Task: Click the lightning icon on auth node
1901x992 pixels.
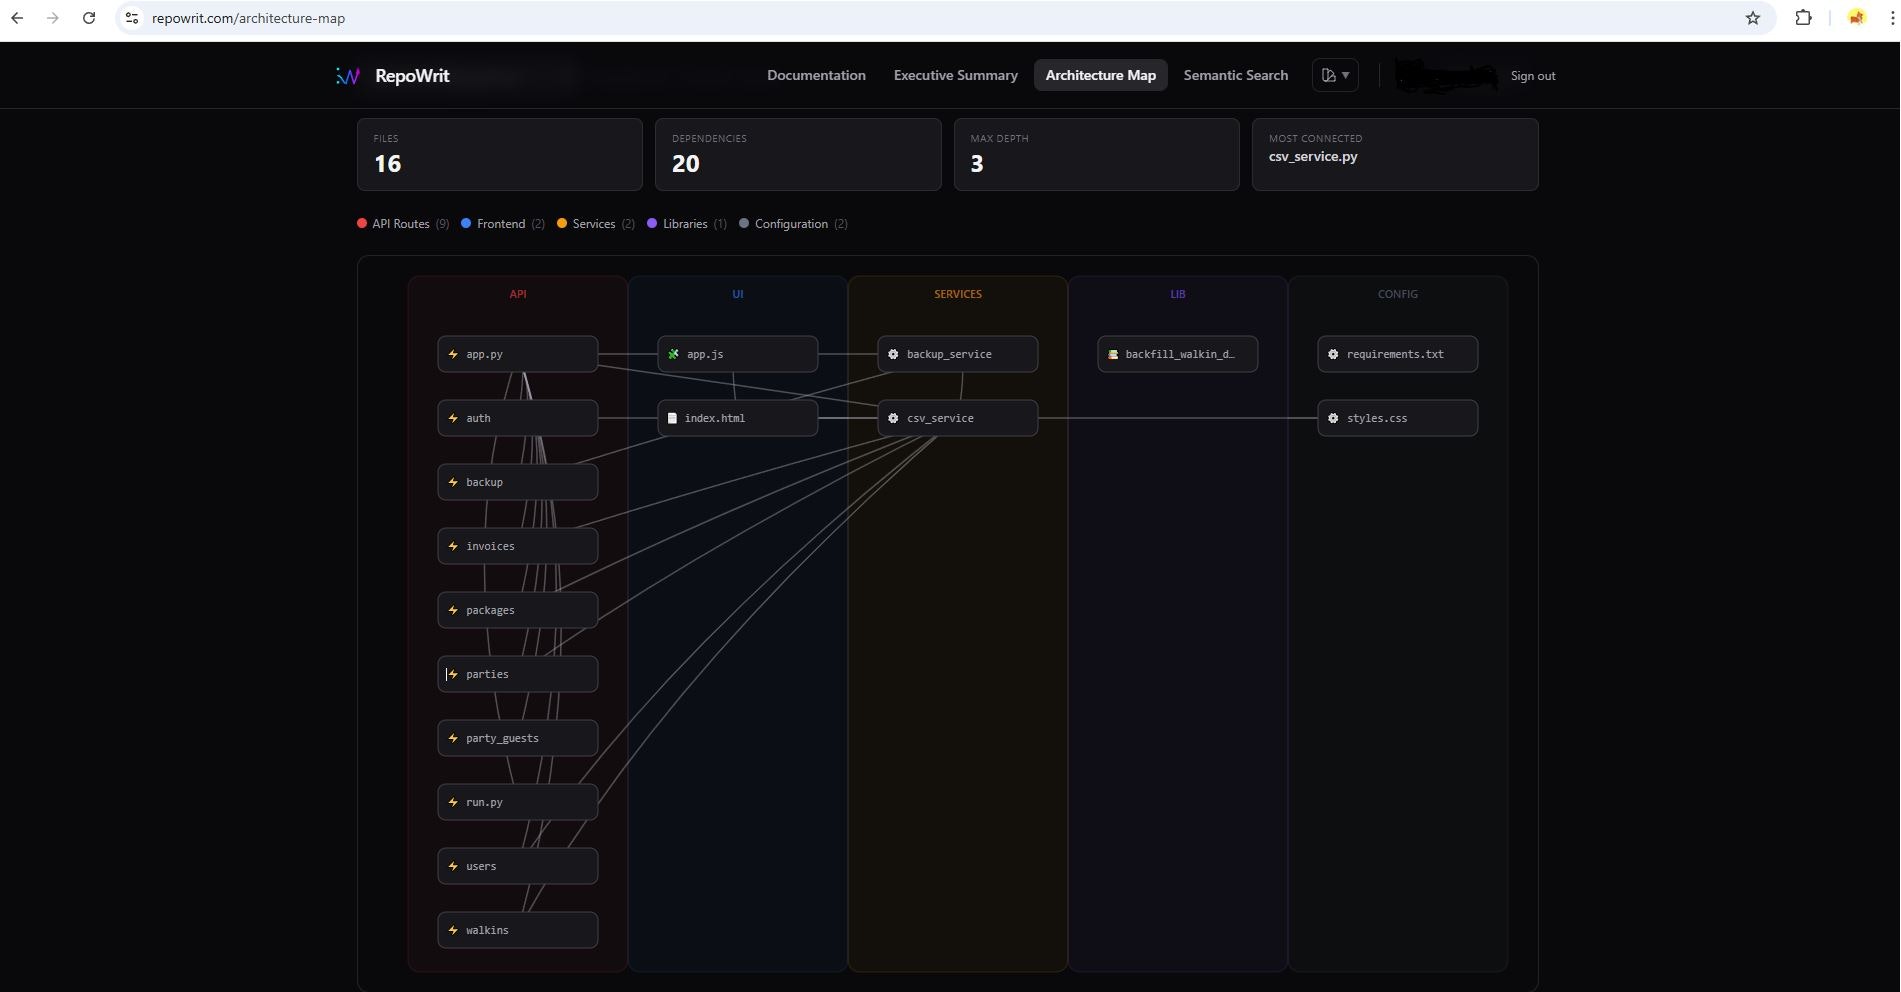Action: click(453, 418)
